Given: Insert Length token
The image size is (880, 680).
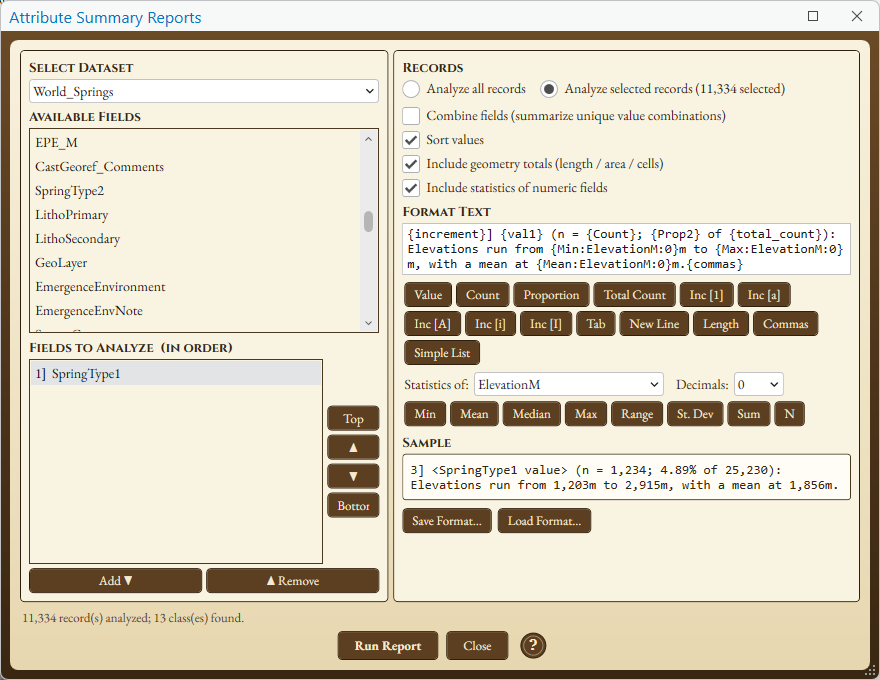Looking at the screenshot, I should pyautogui.click(x=721, y=324).
